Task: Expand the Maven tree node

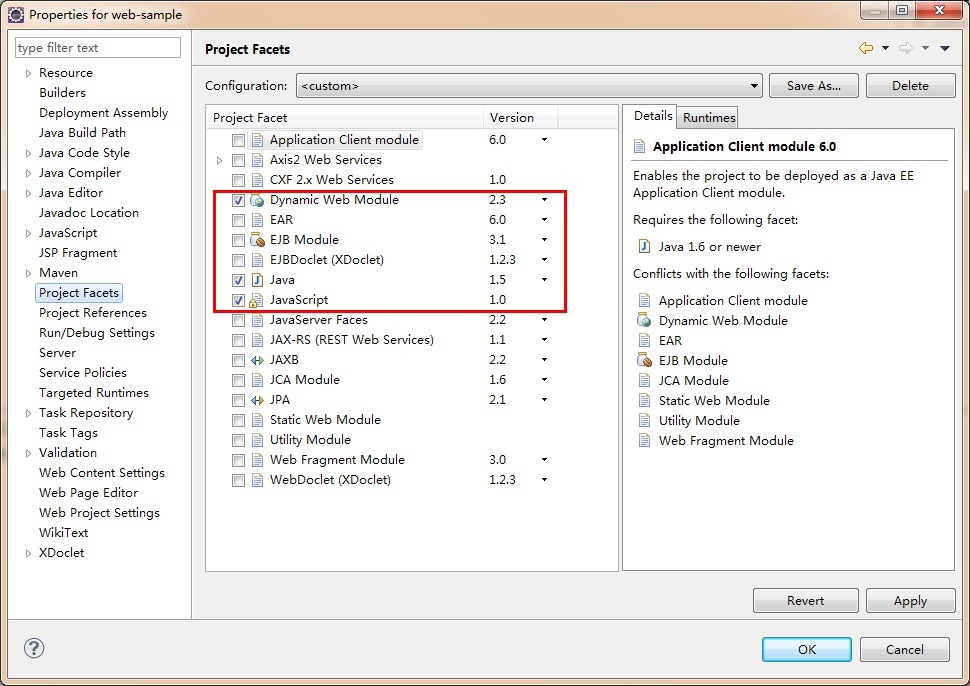Action: (x=28, y=273)
